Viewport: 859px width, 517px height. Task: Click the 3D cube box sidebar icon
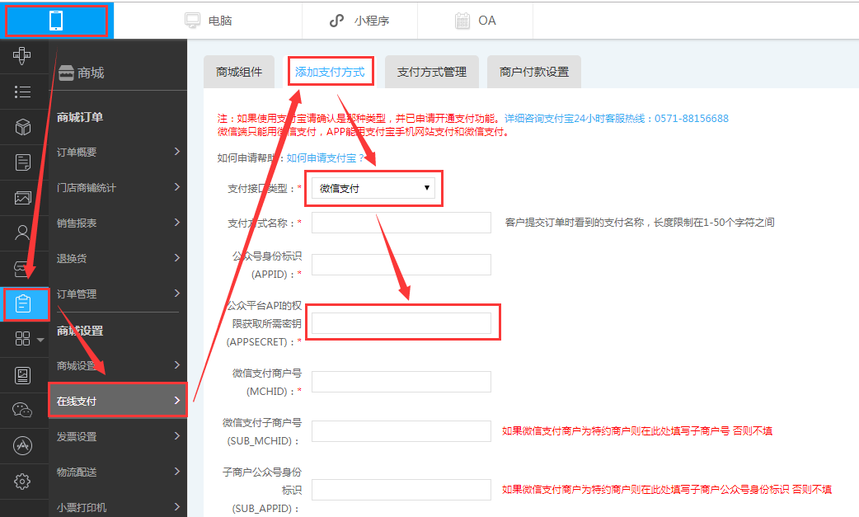coord(22,127)
